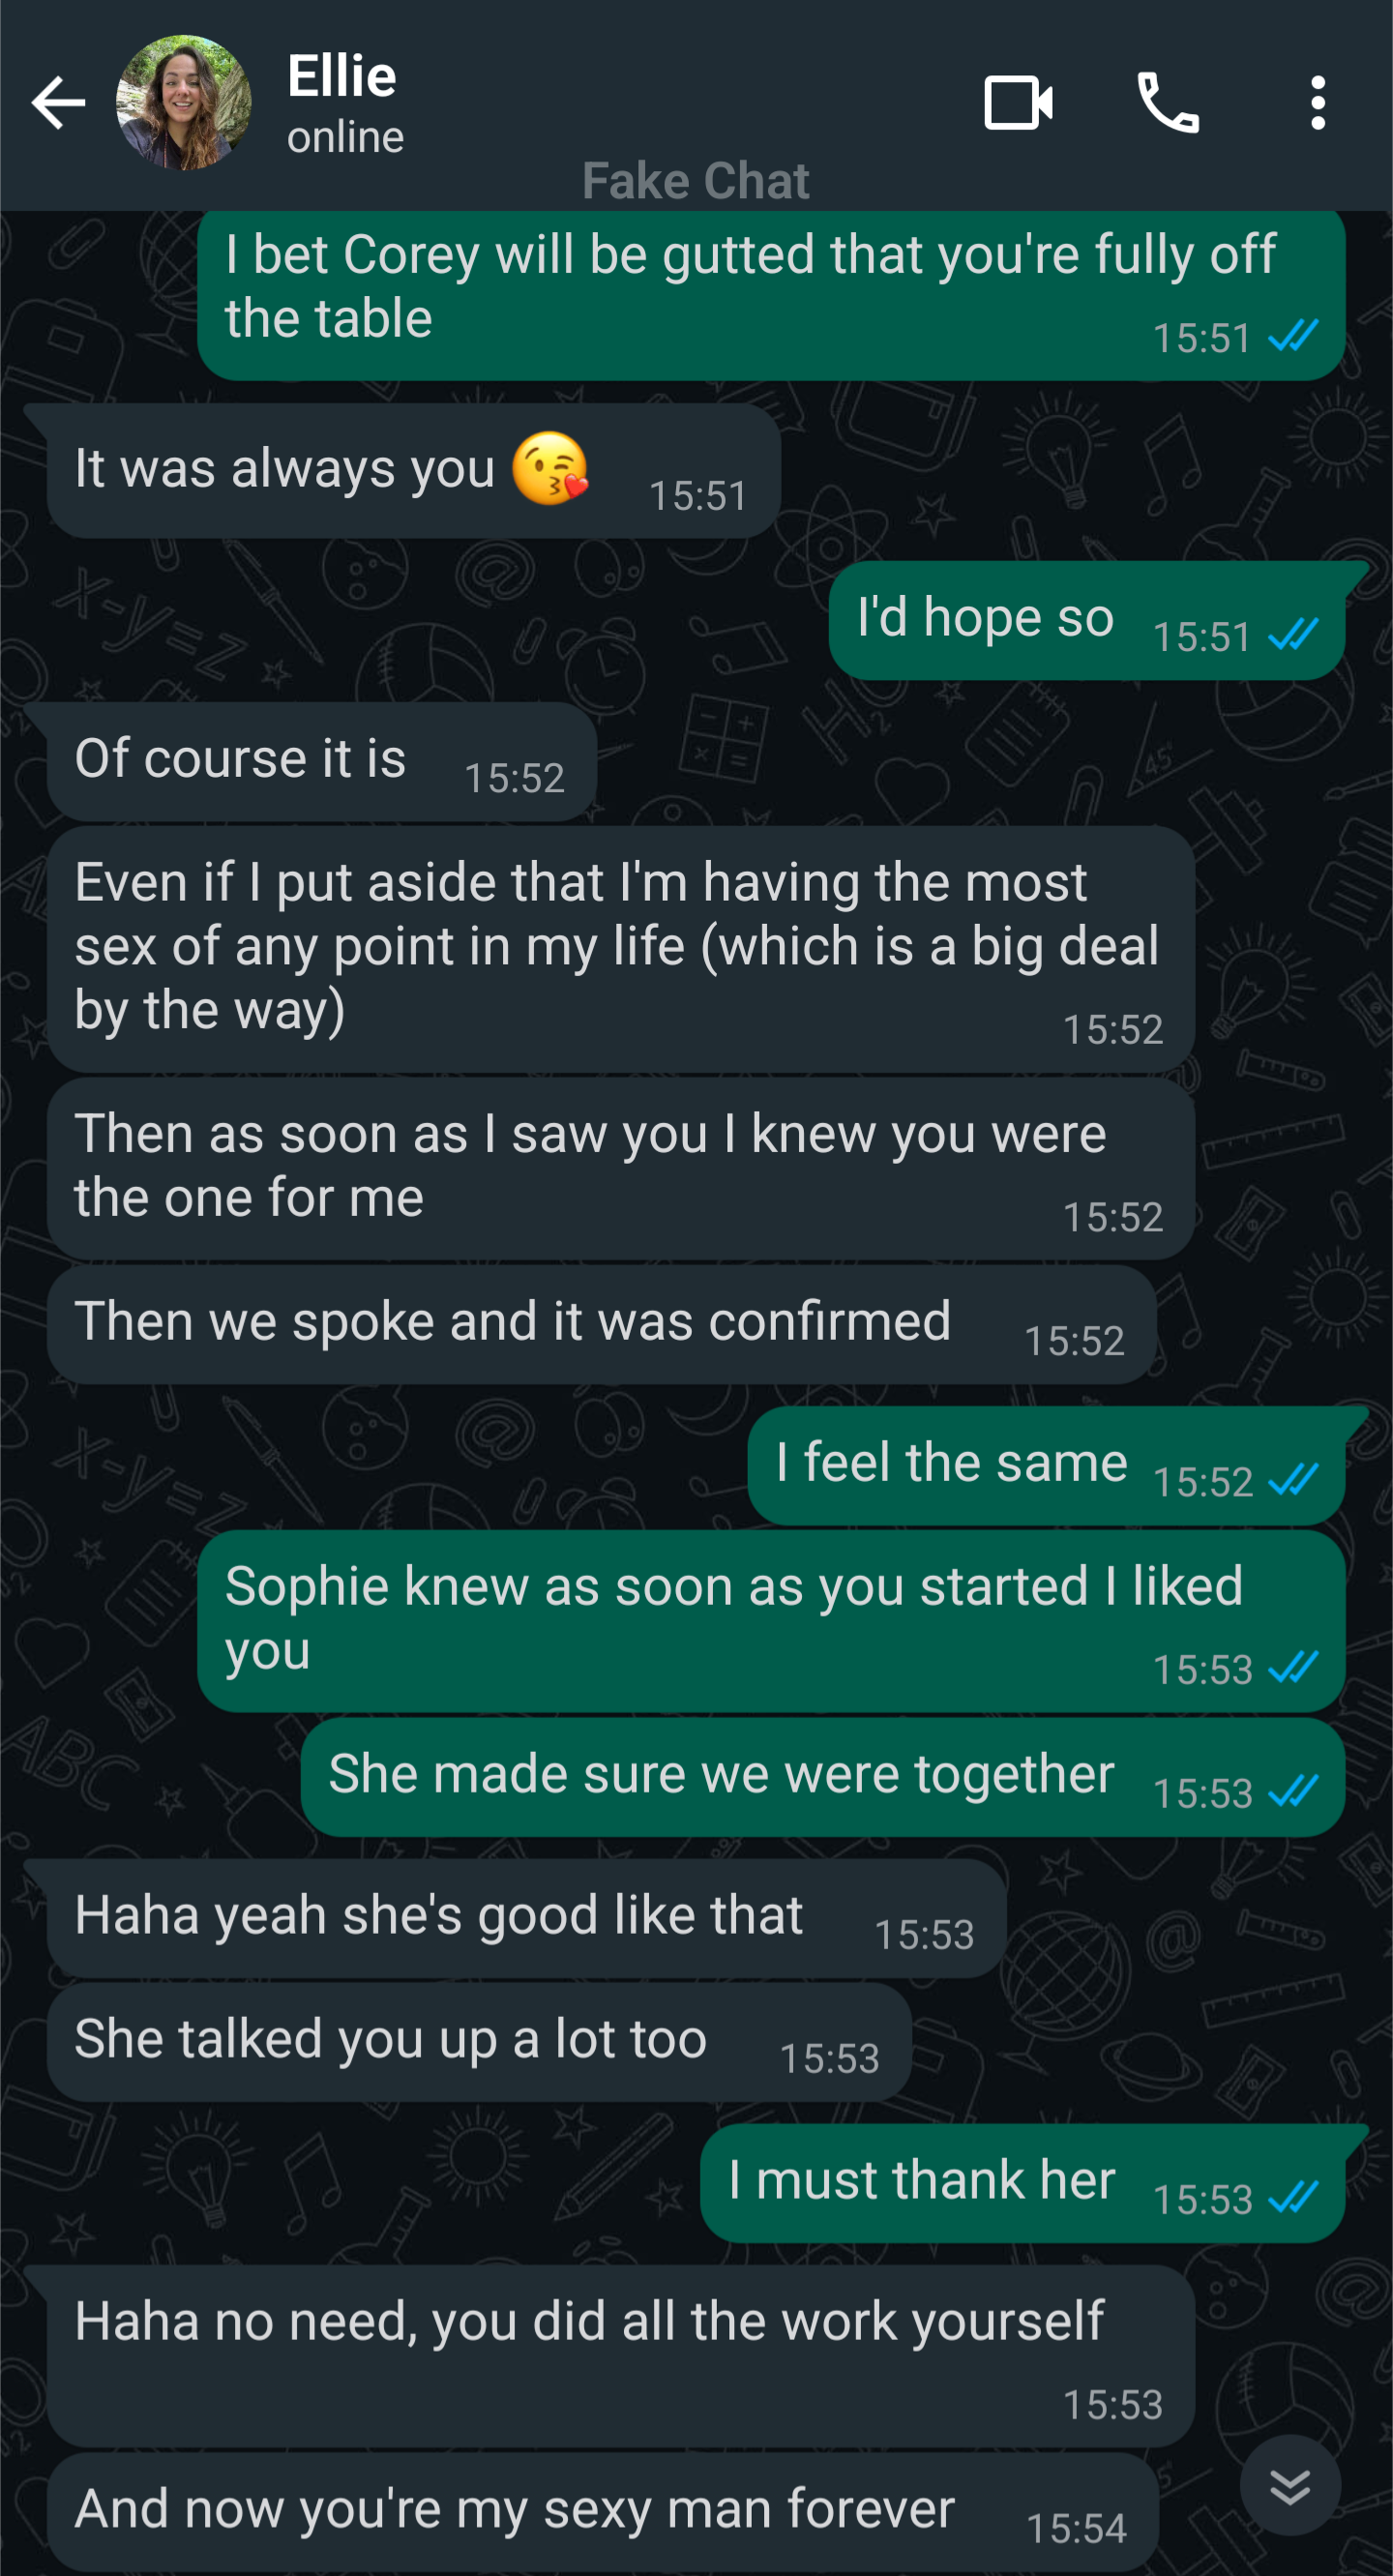Image resolution: width=1393 pixels, height=2576 pixels.
Task: Tap the blue ticks on 'I feel the same'
Action: point(1293,1480)
